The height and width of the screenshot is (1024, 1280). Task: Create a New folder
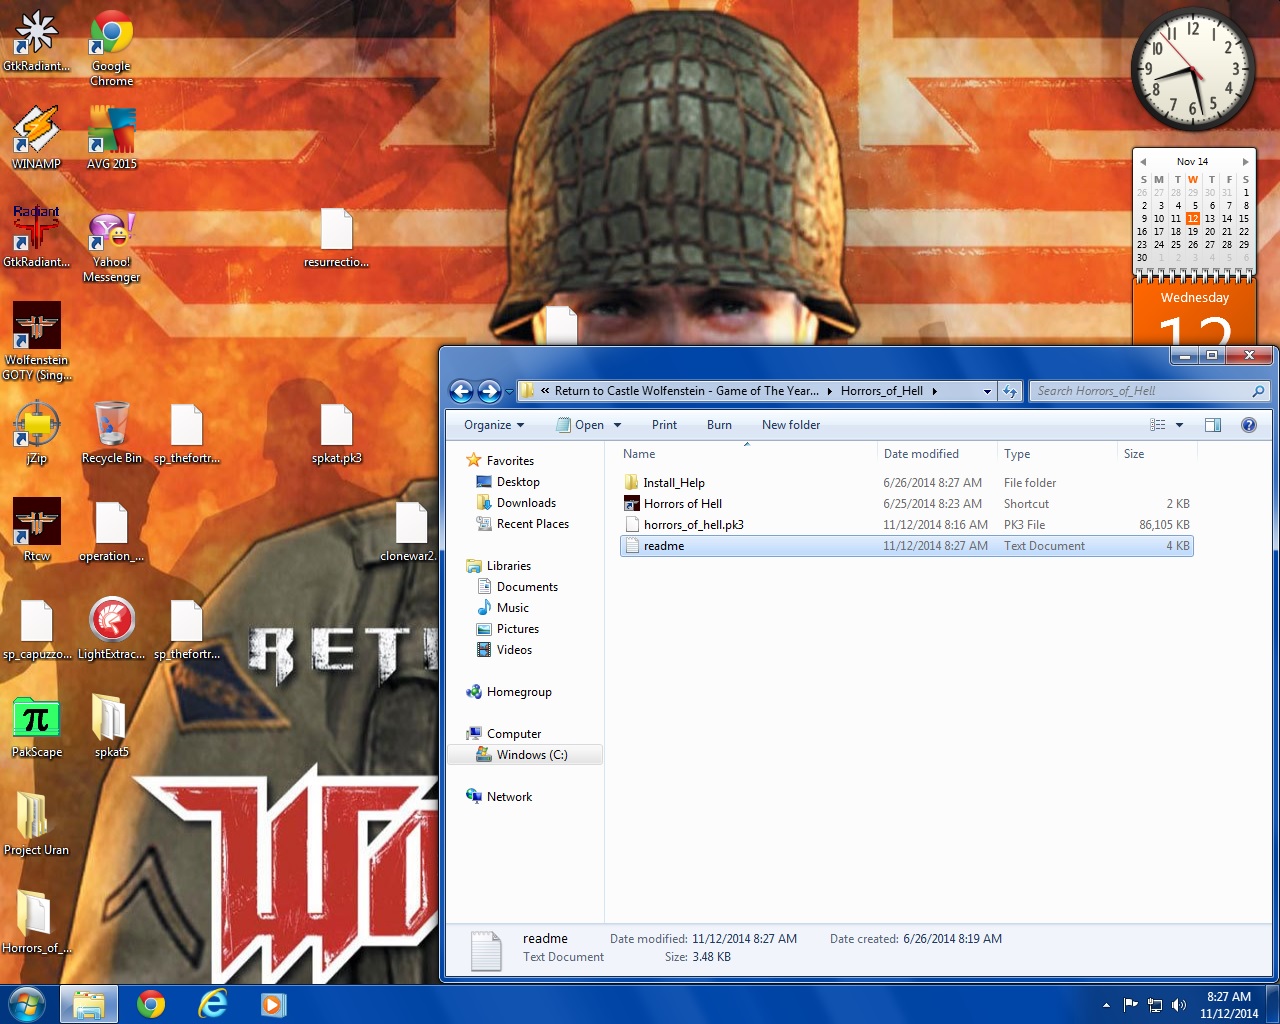coord(791,425)
